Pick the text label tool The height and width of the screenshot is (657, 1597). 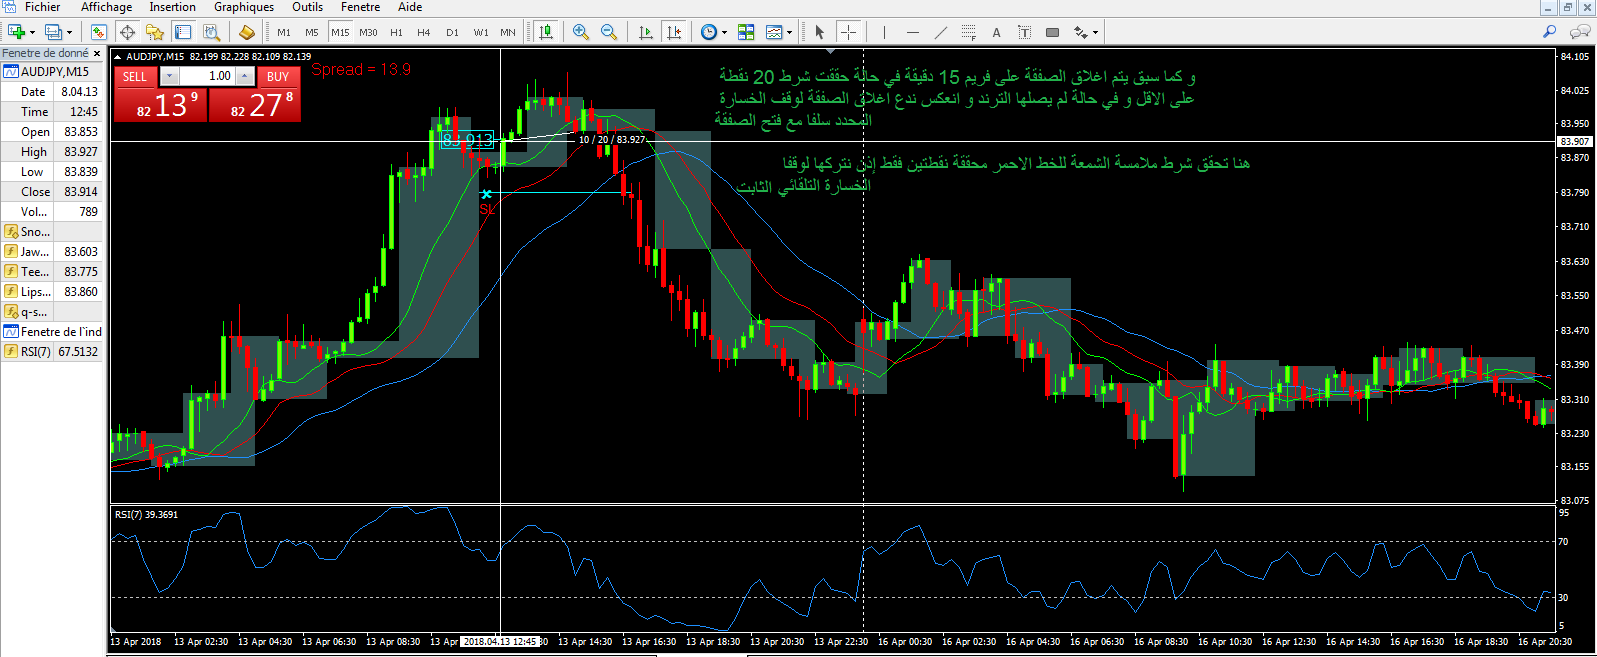coord(996,32)
